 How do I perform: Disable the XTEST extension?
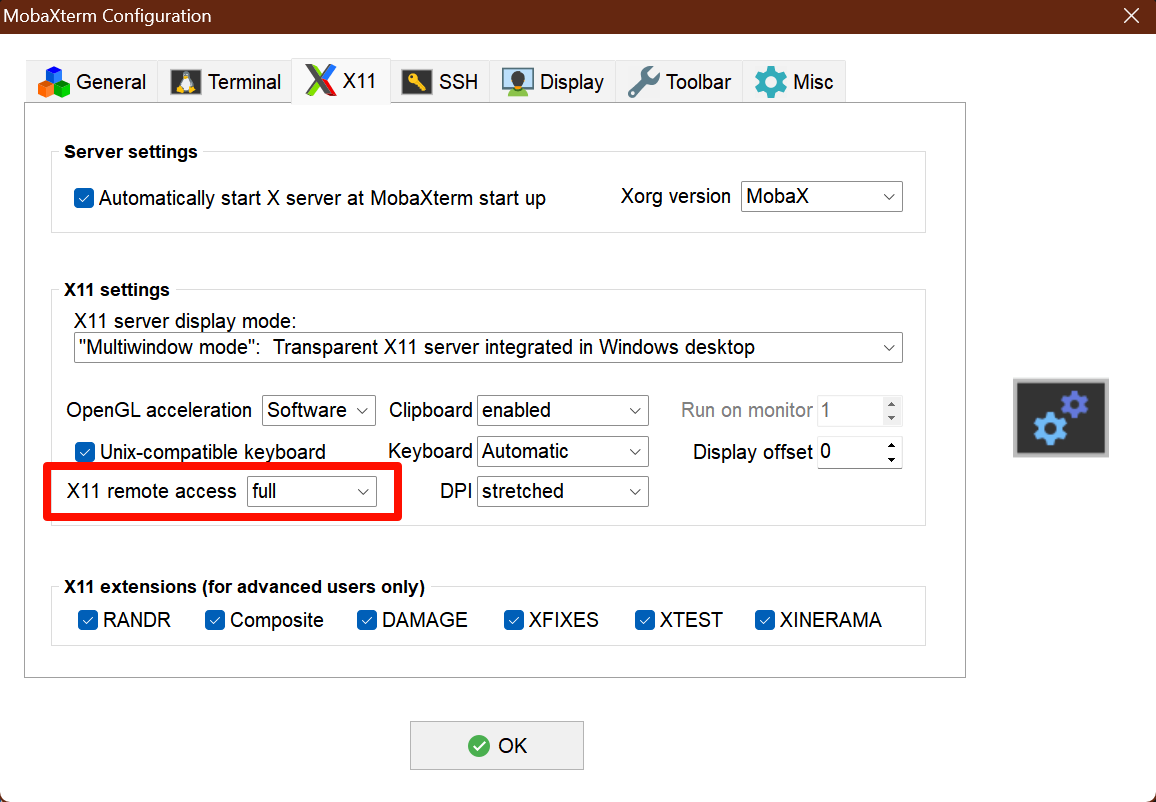(x=644, y=620)
